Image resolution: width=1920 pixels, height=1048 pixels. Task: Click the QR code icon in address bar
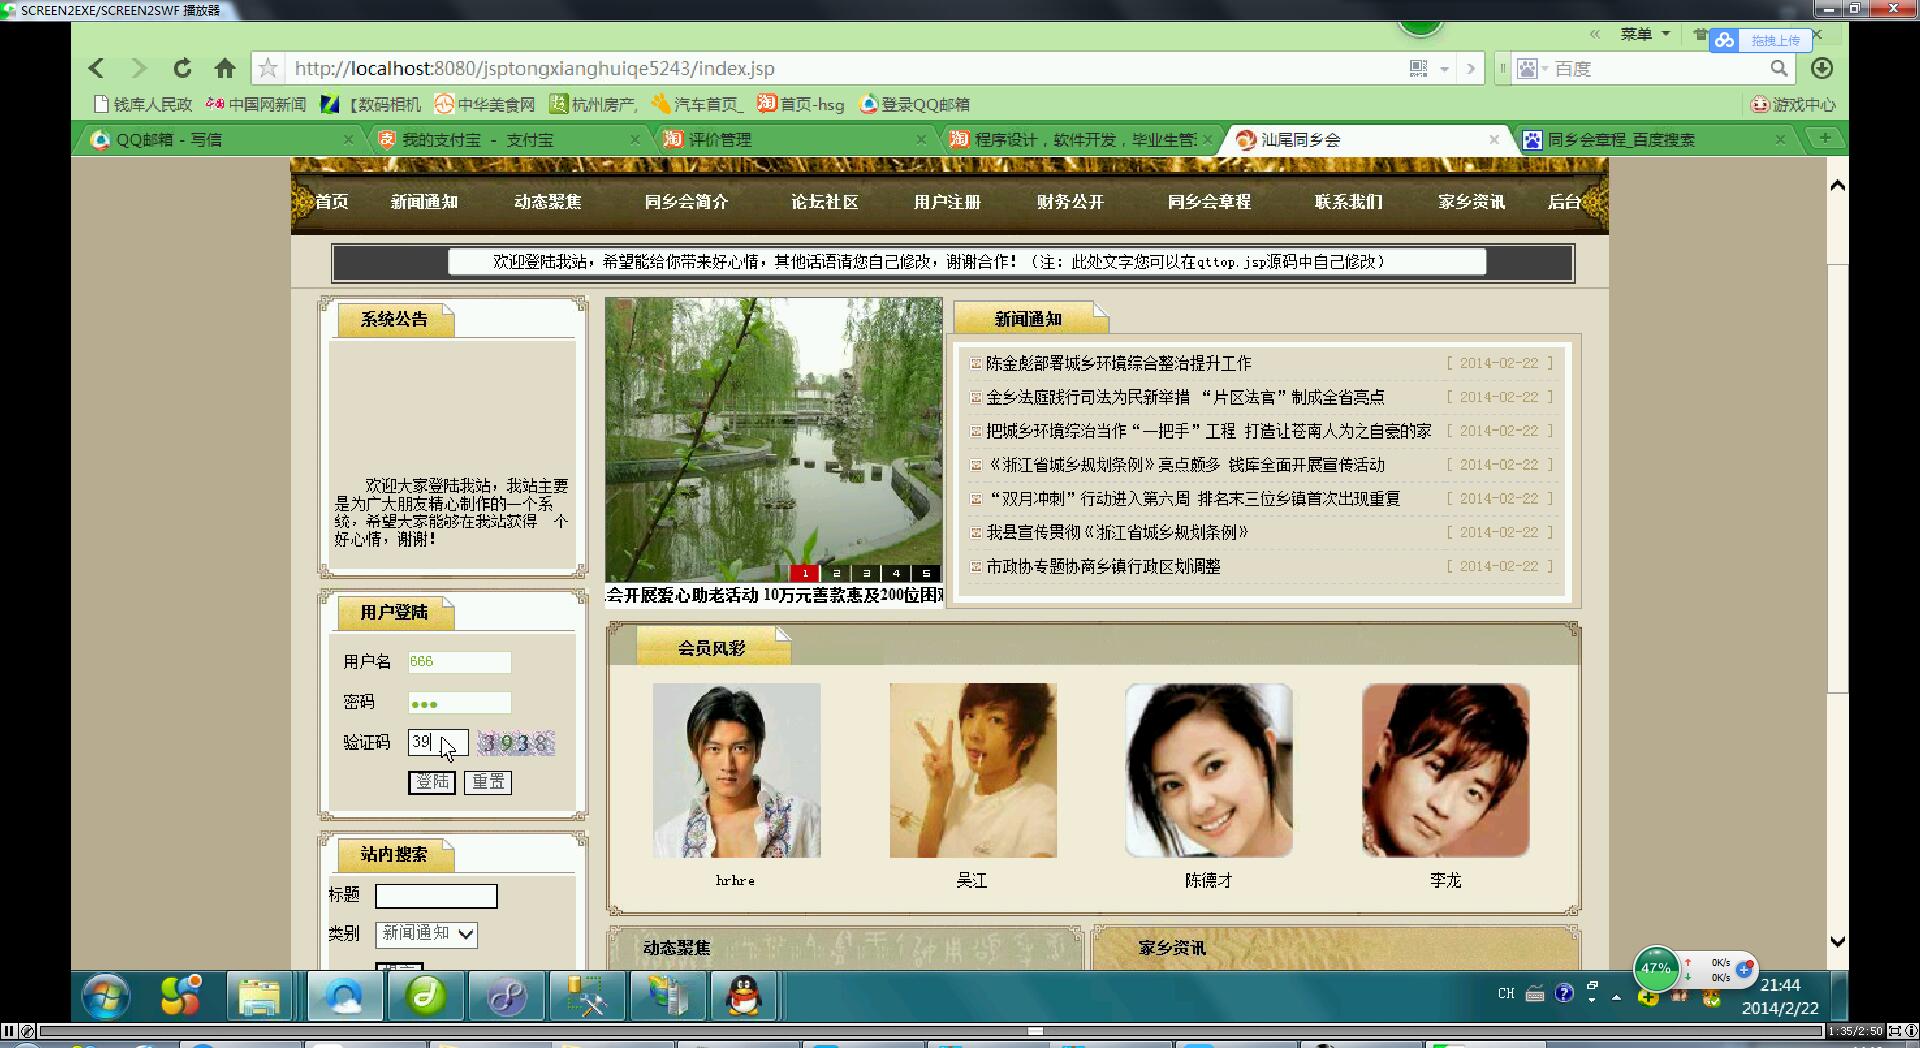point(1418,68)
